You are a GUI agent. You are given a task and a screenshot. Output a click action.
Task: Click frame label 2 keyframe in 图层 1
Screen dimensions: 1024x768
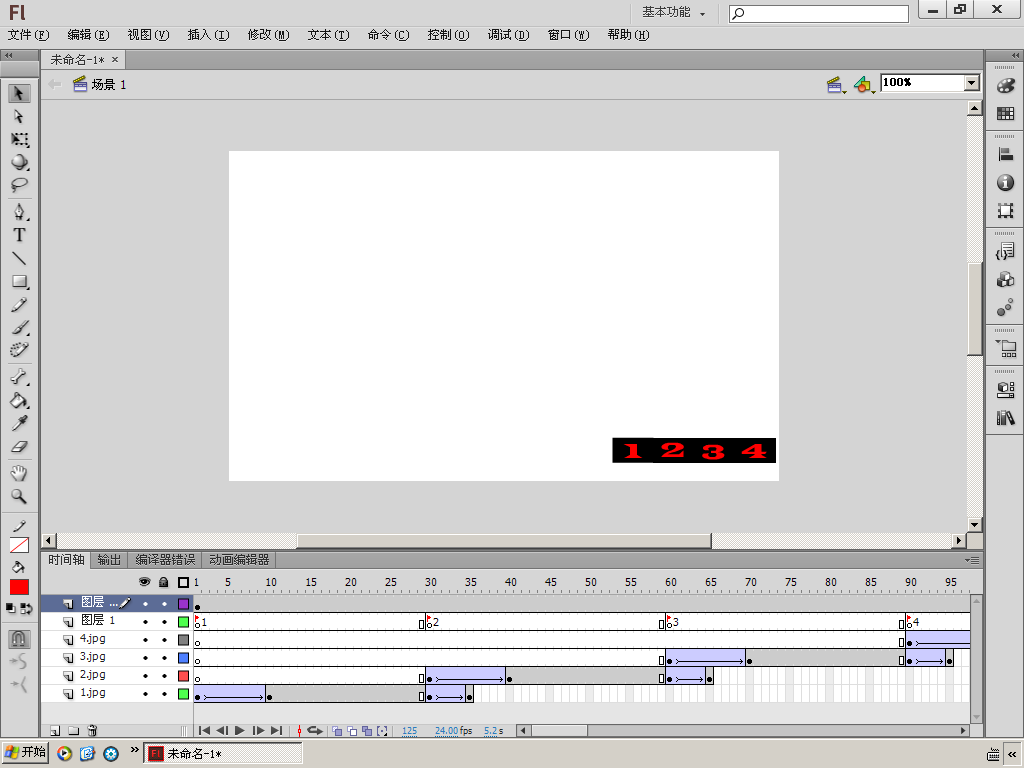[429, 622]
